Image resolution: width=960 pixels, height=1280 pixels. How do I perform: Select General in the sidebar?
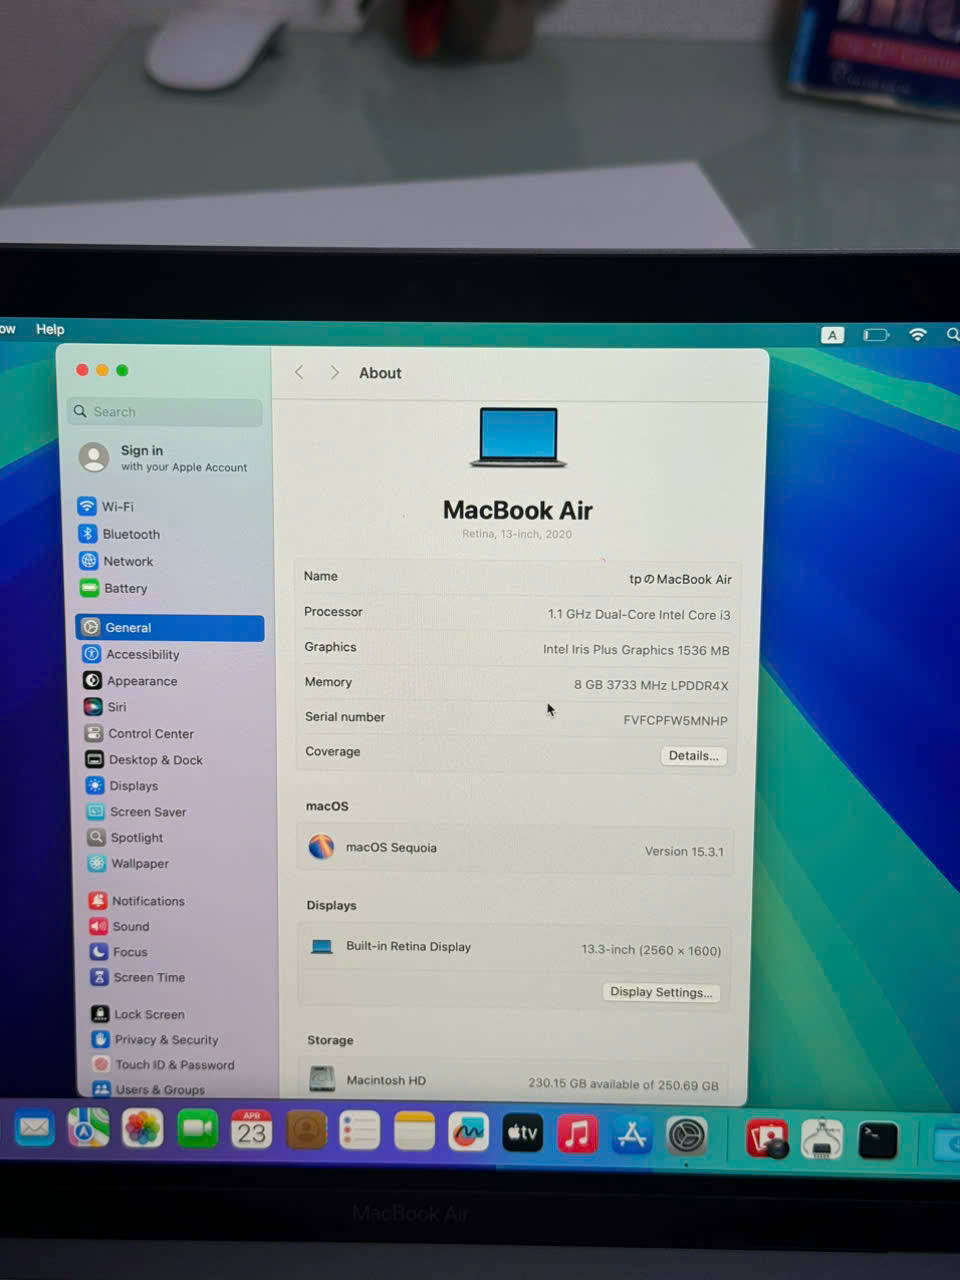pyautogui.click(x=170, y=627)
